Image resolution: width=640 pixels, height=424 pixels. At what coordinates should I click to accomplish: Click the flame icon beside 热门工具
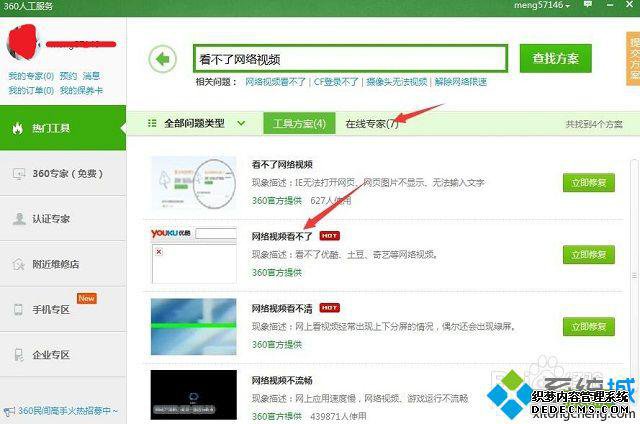[18, 128]
